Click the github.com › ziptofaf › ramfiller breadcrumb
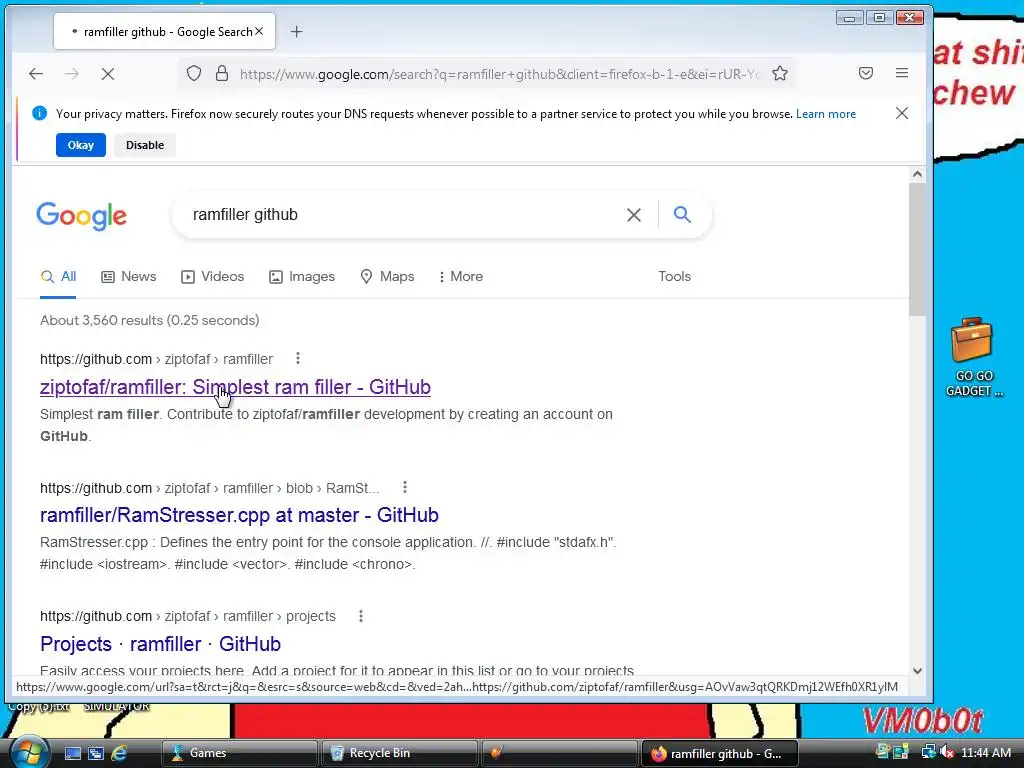Viewport: 1024px width, 768px height. [x=156, y=359]
